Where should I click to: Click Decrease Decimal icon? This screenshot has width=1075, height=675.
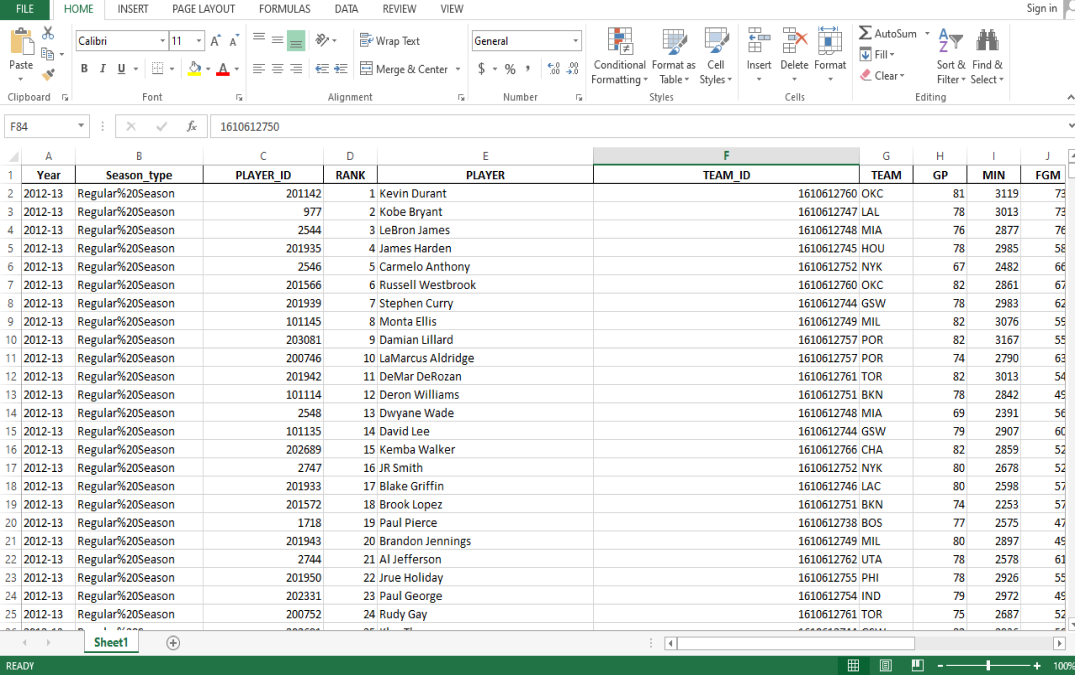coord(573,69)
